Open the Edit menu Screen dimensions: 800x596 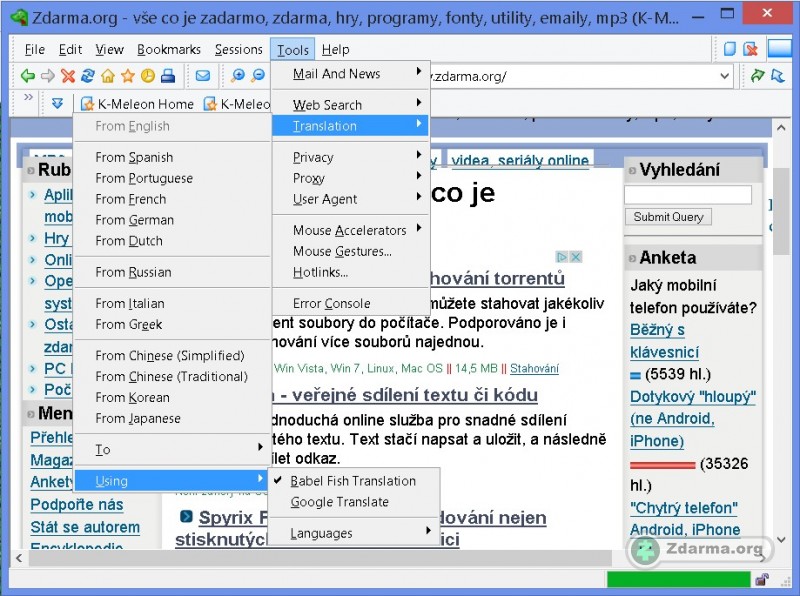click(70, 49)
